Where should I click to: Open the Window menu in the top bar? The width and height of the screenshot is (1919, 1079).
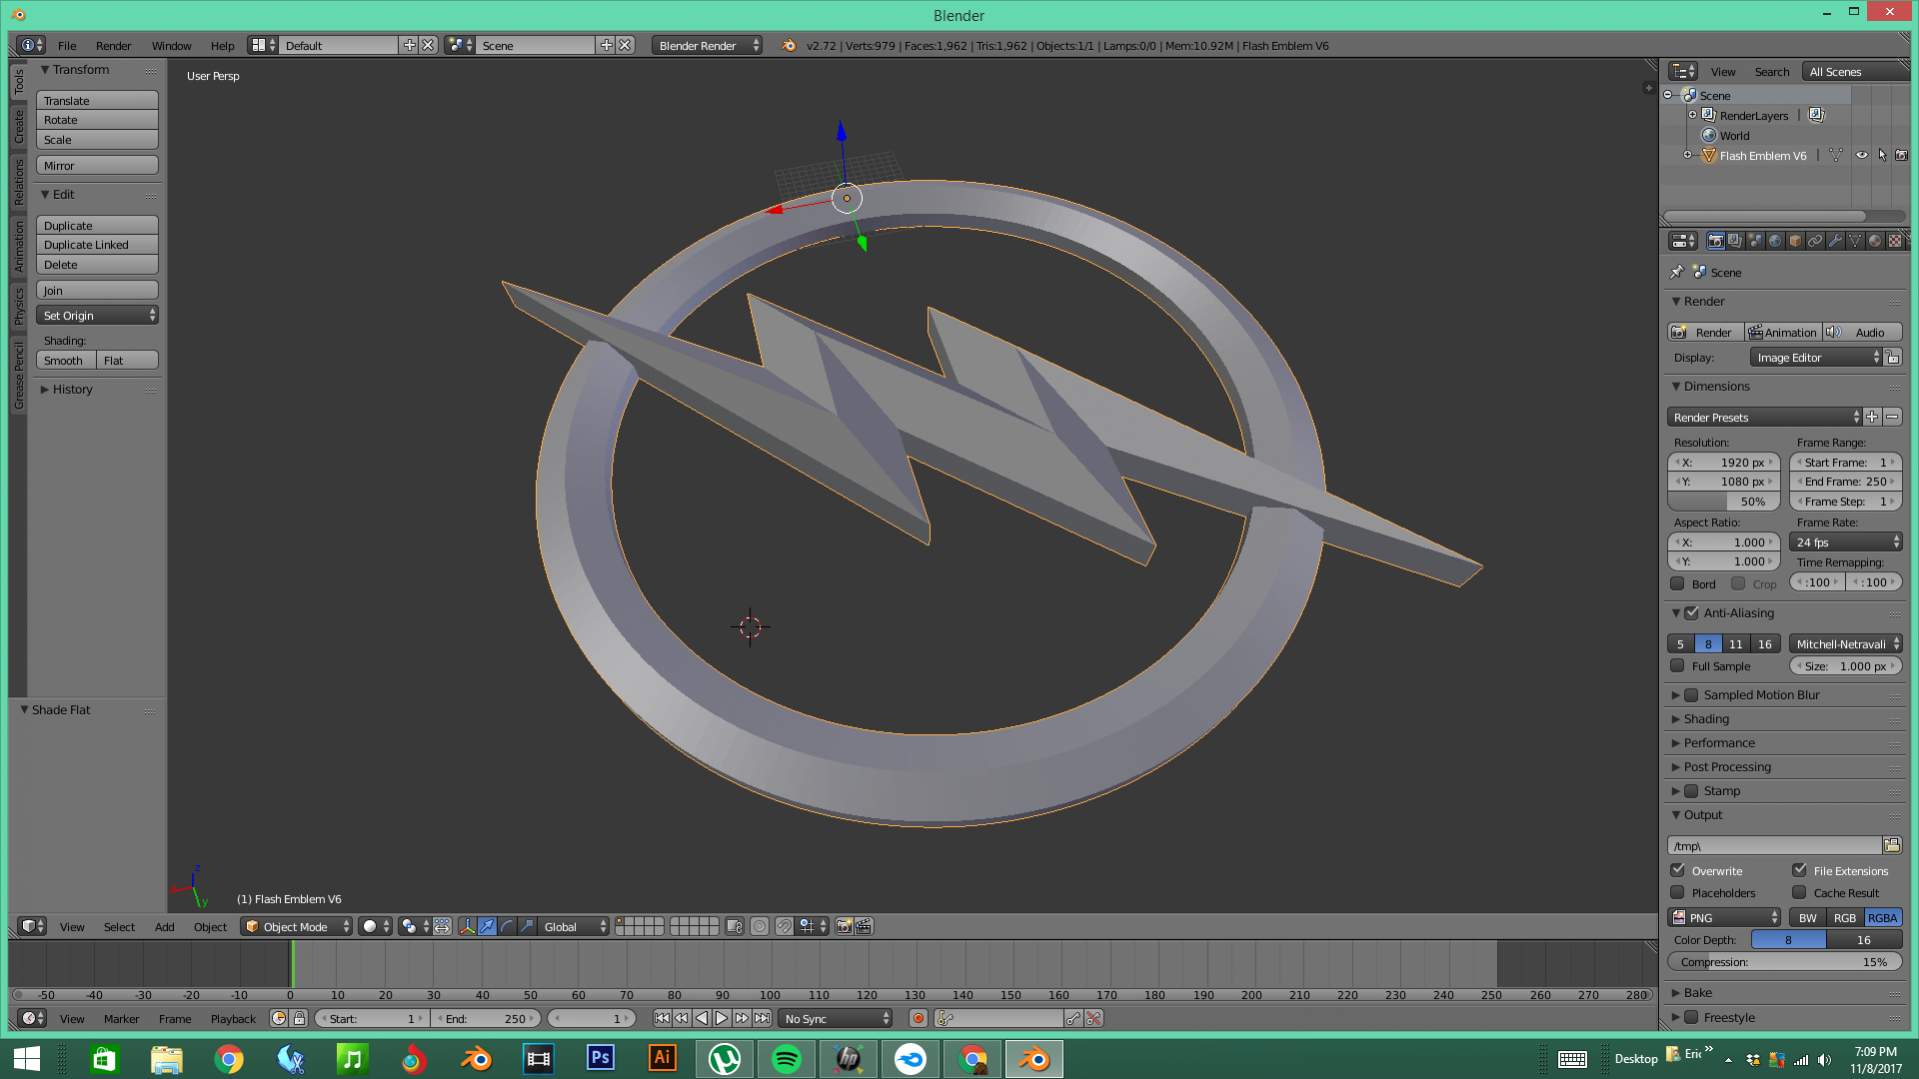tap(171, 46)
